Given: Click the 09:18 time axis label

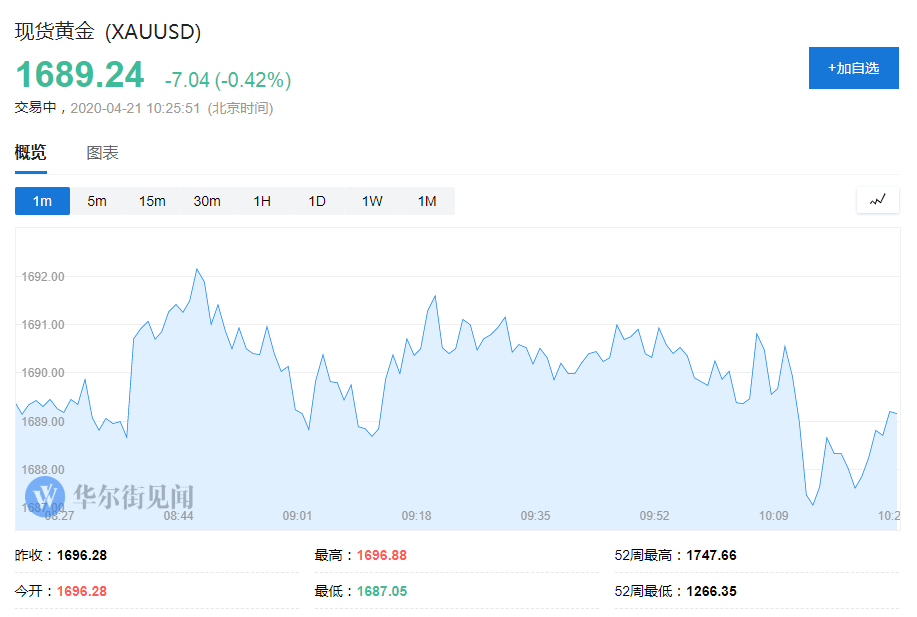Looking at the screenshot, I should (x=416, y=516).
